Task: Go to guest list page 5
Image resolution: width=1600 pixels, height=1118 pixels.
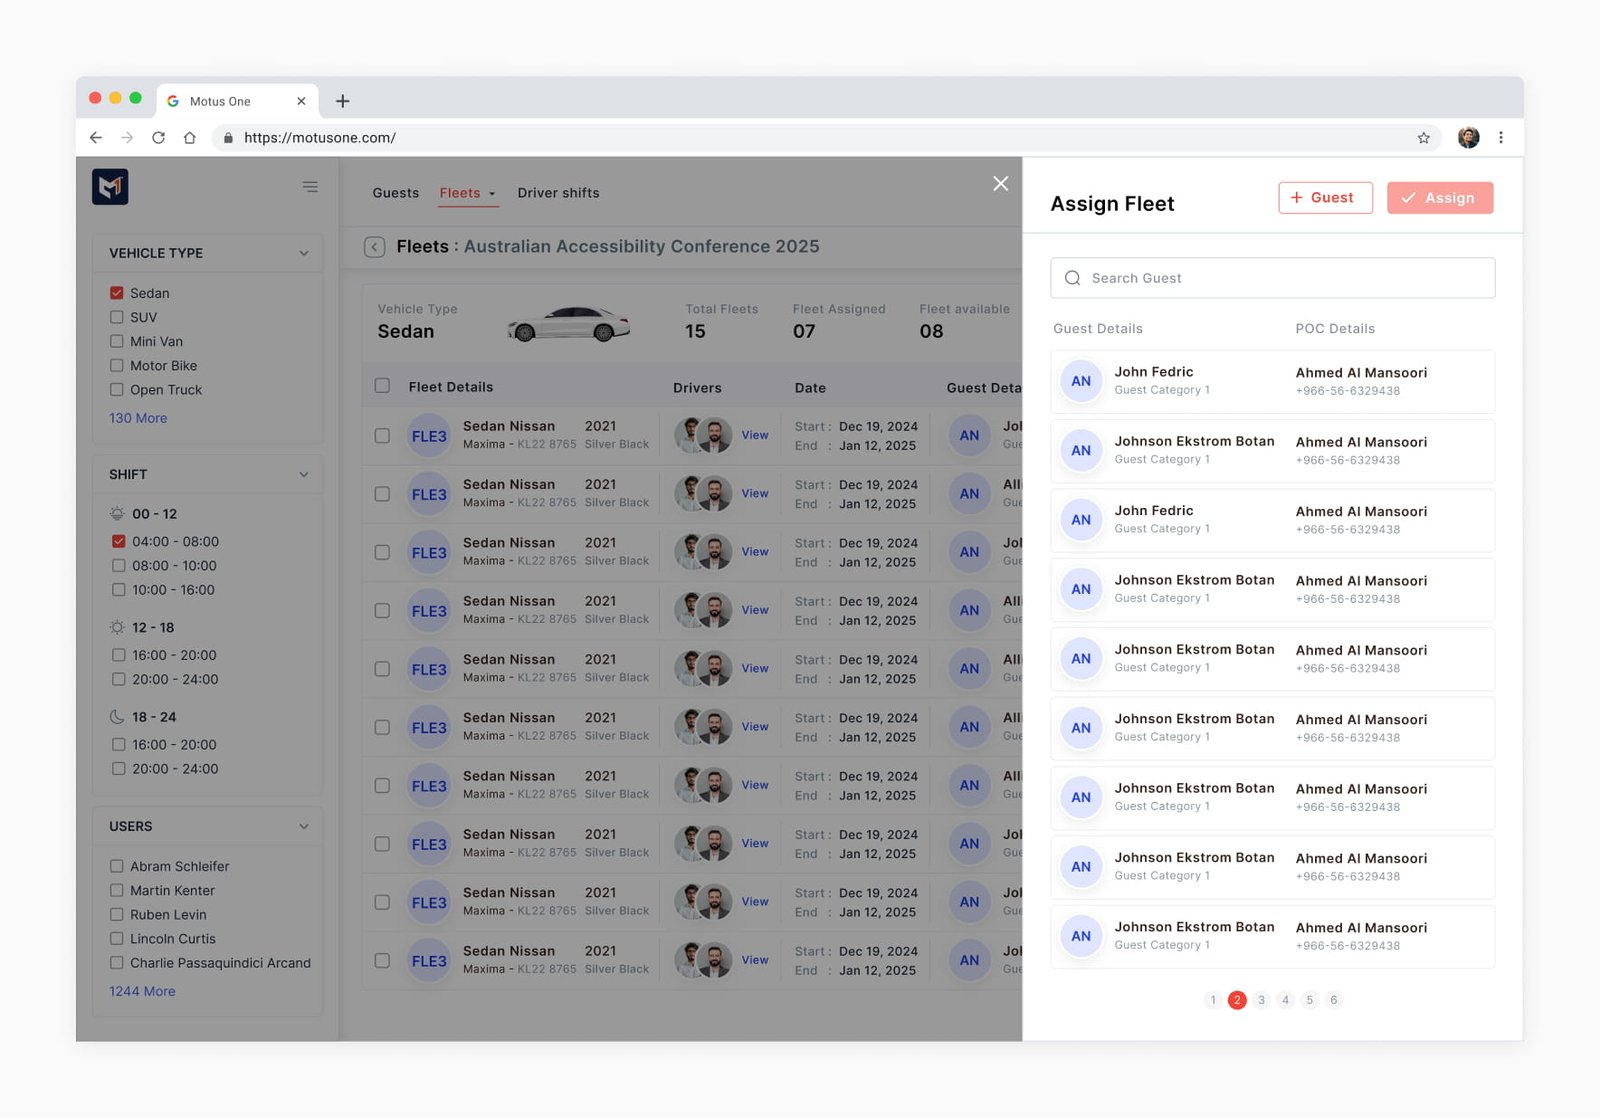Action: pos(1309,1000)
